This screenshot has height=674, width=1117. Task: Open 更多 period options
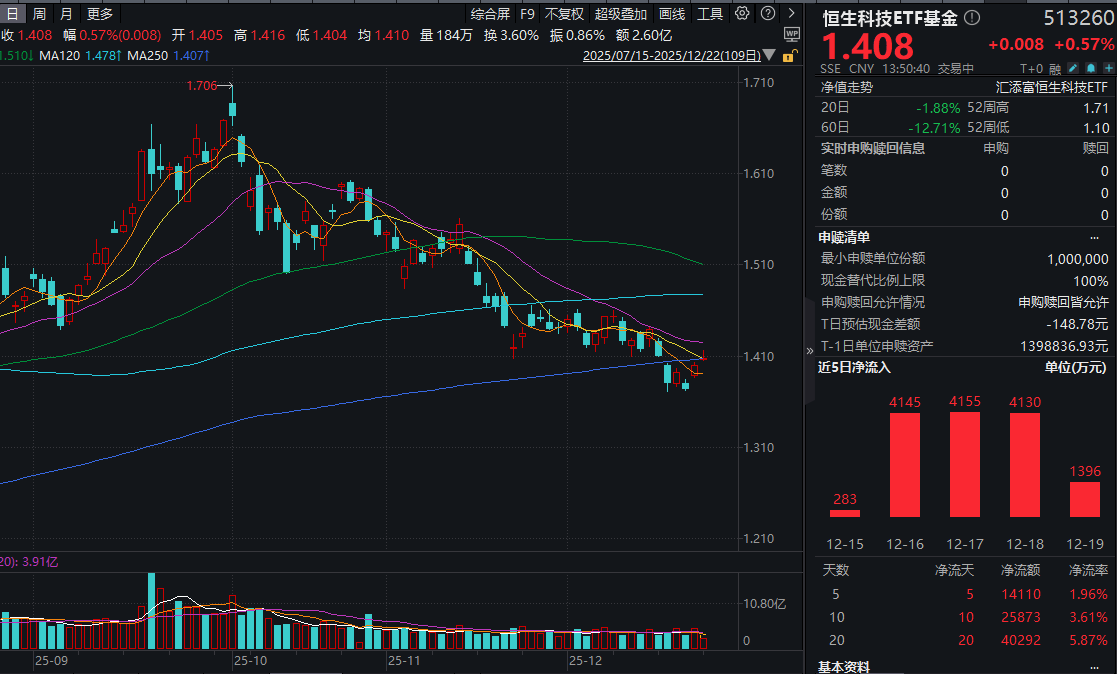[100, 14]
